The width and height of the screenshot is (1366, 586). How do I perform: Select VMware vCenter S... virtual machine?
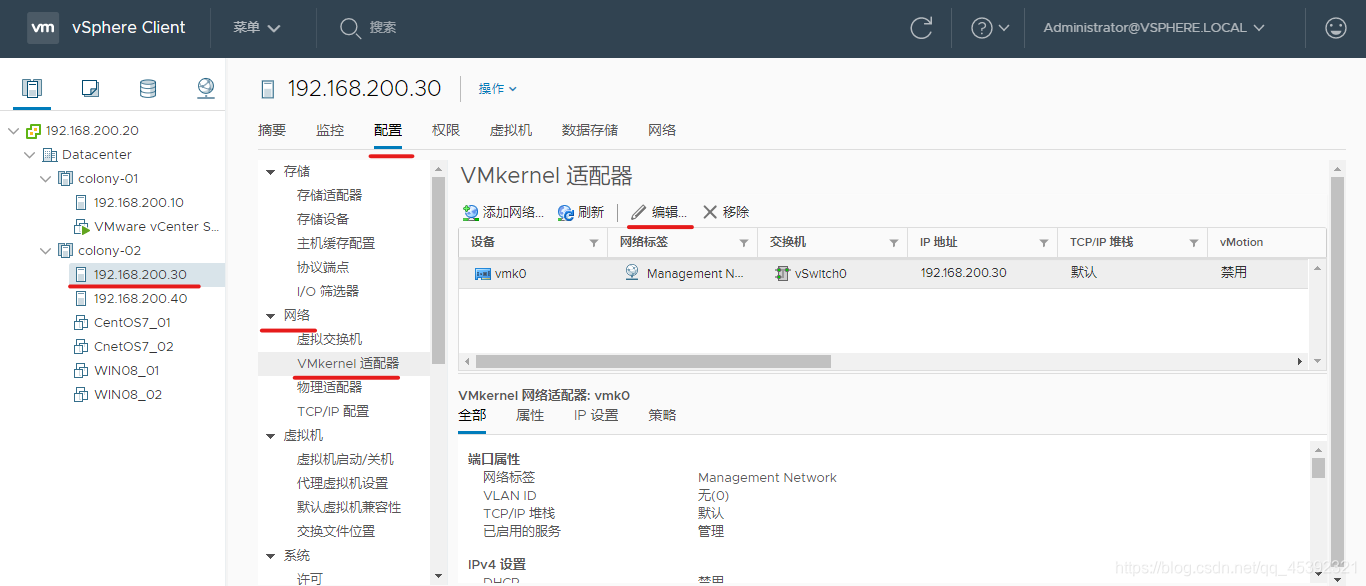tap(156, 227)
